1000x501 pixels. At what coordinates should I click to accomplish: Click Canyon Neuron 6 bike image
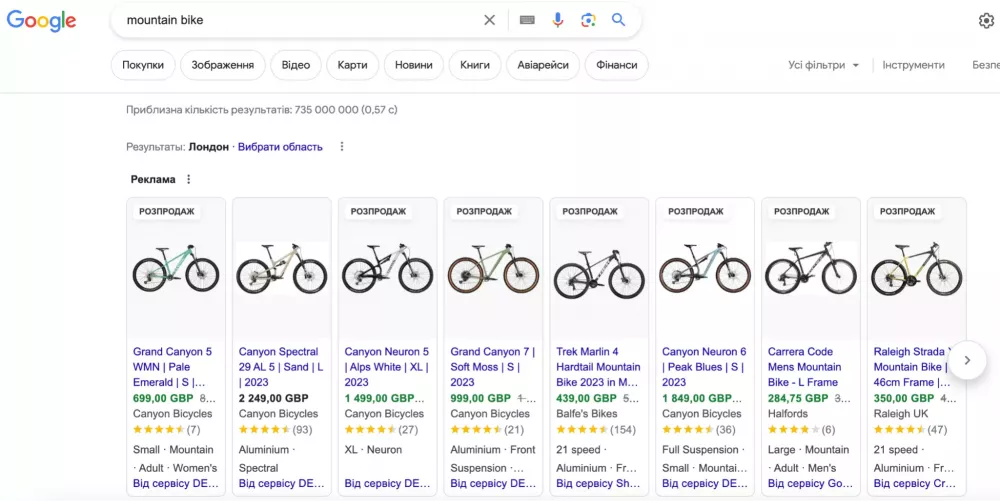click(705, 268)
